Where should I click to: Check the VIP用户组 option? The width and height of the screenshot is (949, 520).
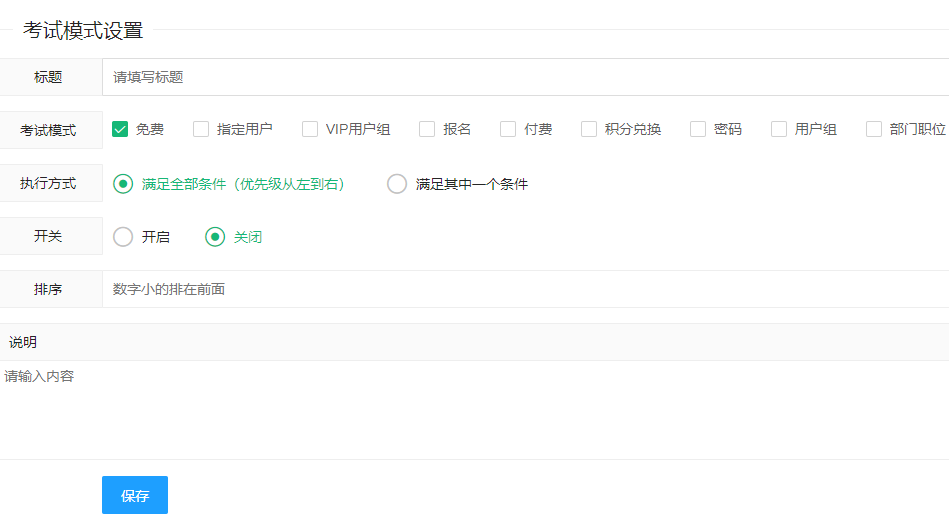tap(310, 129)
